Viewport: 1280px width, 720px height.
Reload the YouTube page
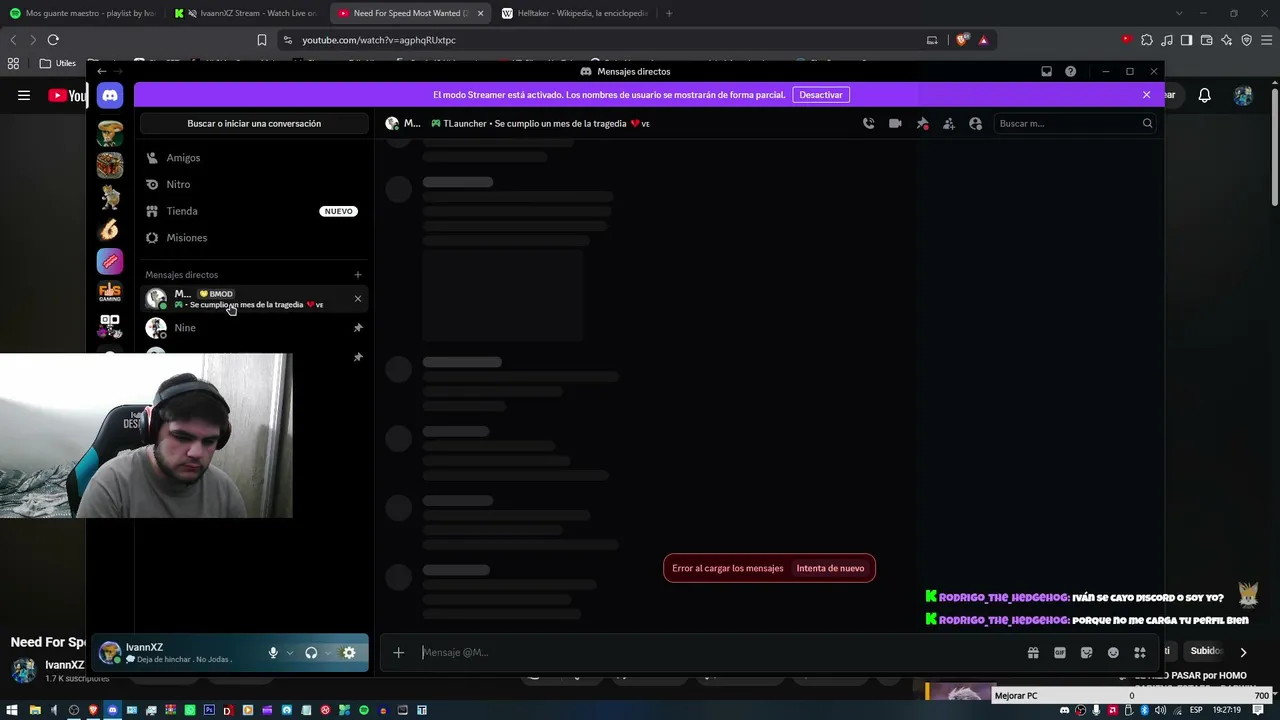(53, 40)
